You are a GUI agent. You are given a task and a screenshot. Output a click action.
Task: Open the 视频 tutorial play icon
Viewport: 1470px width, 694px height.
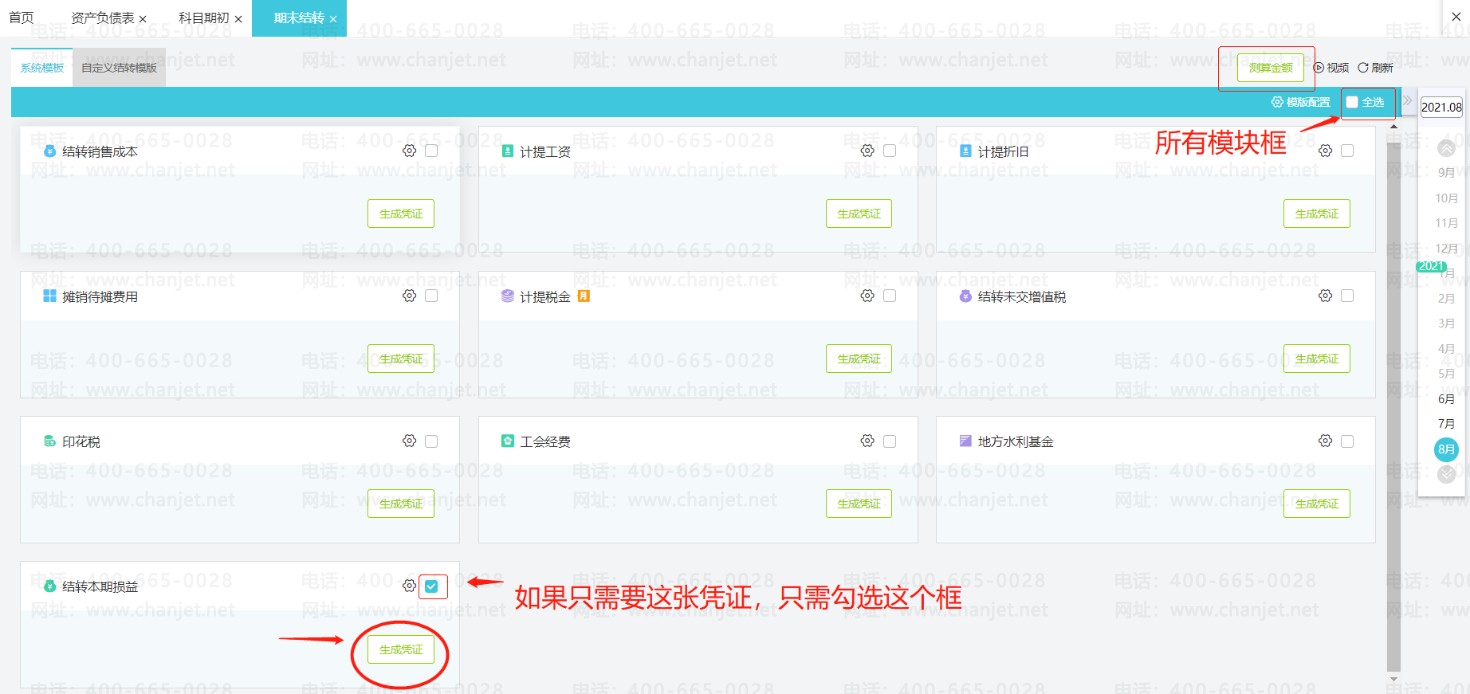(1319, 68)
